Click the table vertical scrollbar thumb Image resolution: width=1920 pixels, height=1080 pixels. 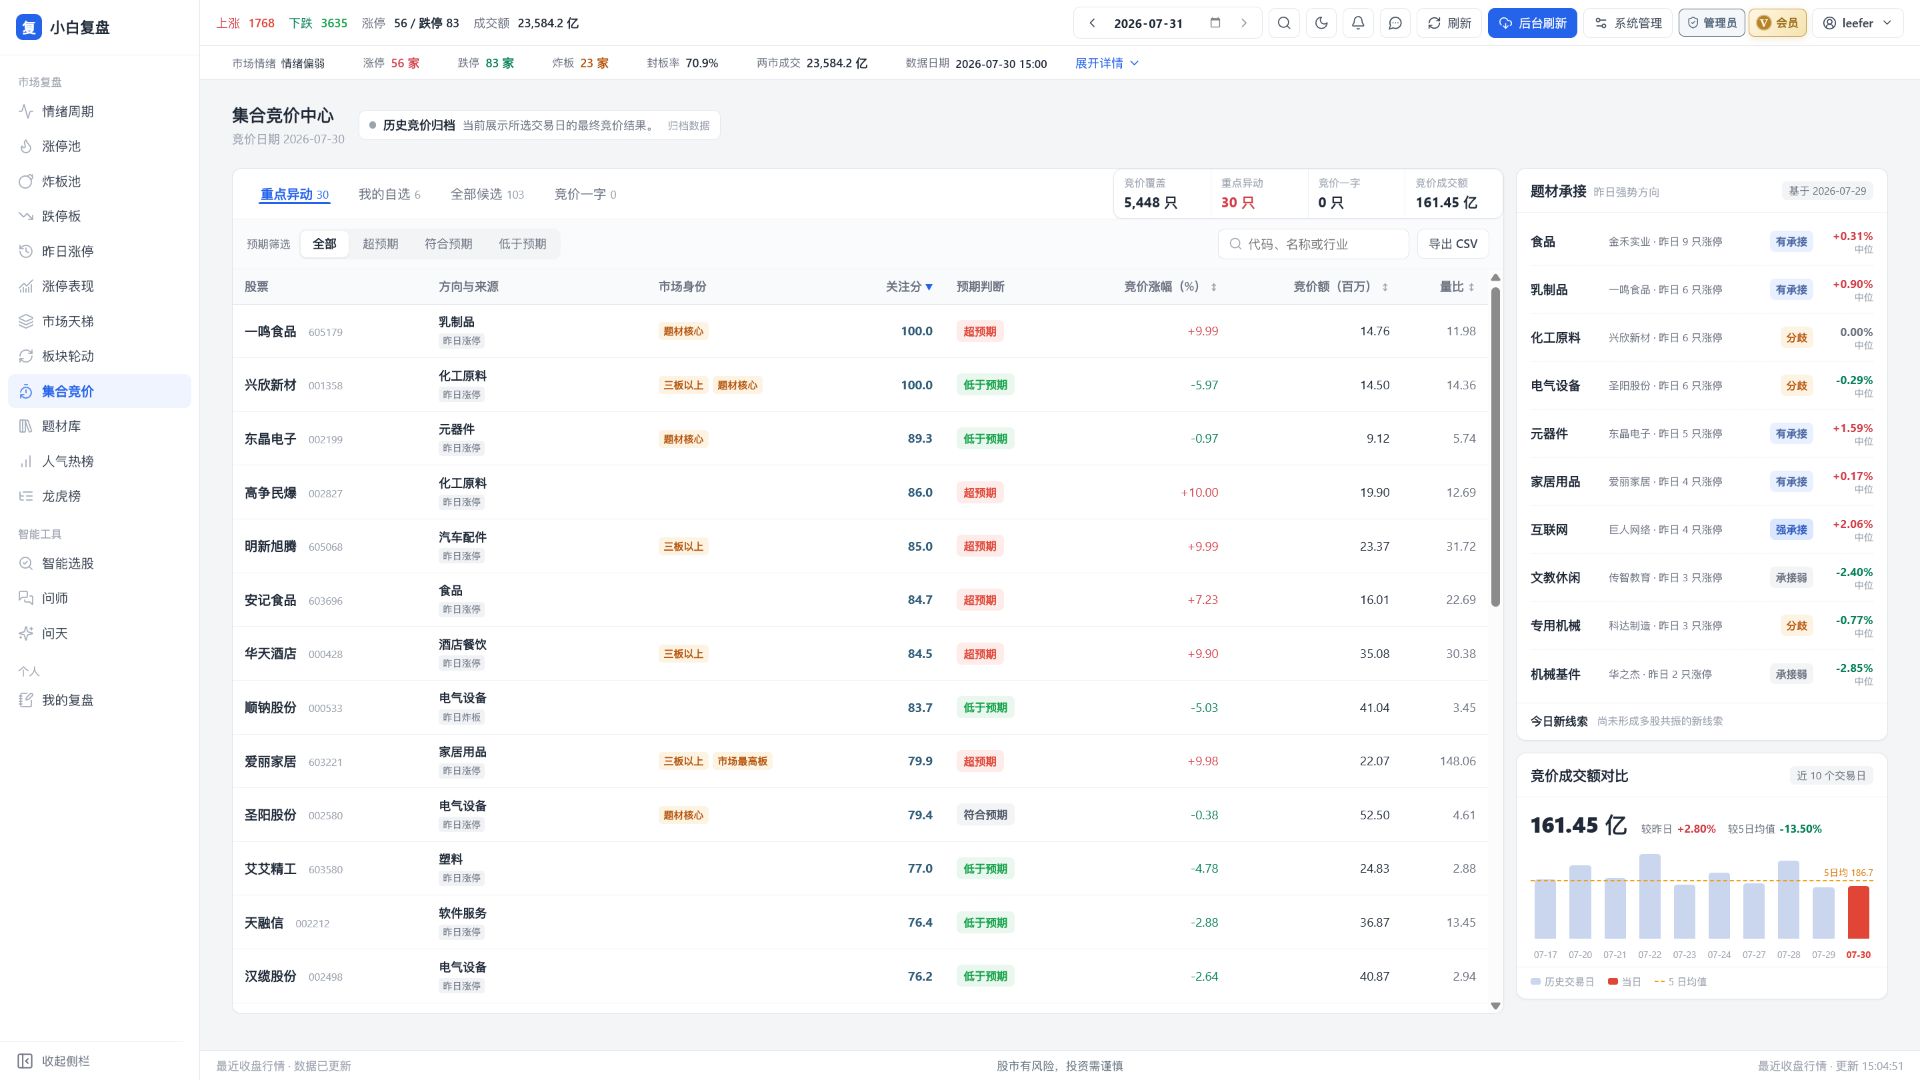1495,447
